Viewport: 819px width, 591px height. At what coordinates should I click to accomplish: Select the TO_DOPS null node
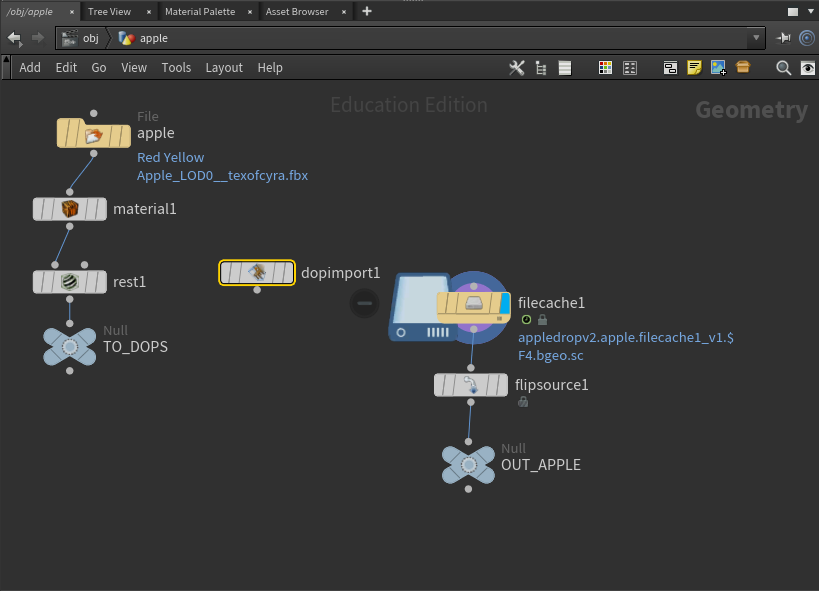(x=69, y=346)
